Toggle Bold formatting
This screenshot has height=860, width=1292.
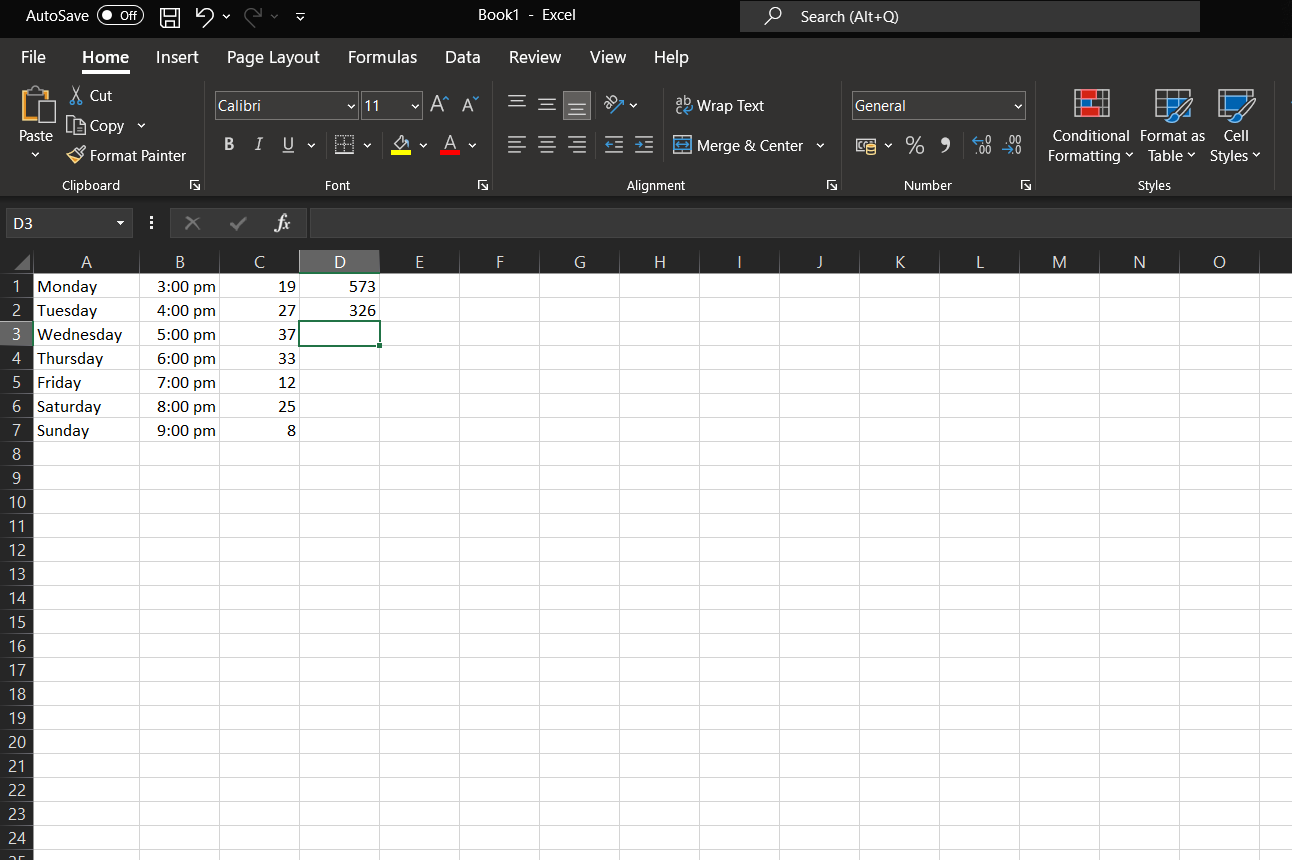click(229, 145)
